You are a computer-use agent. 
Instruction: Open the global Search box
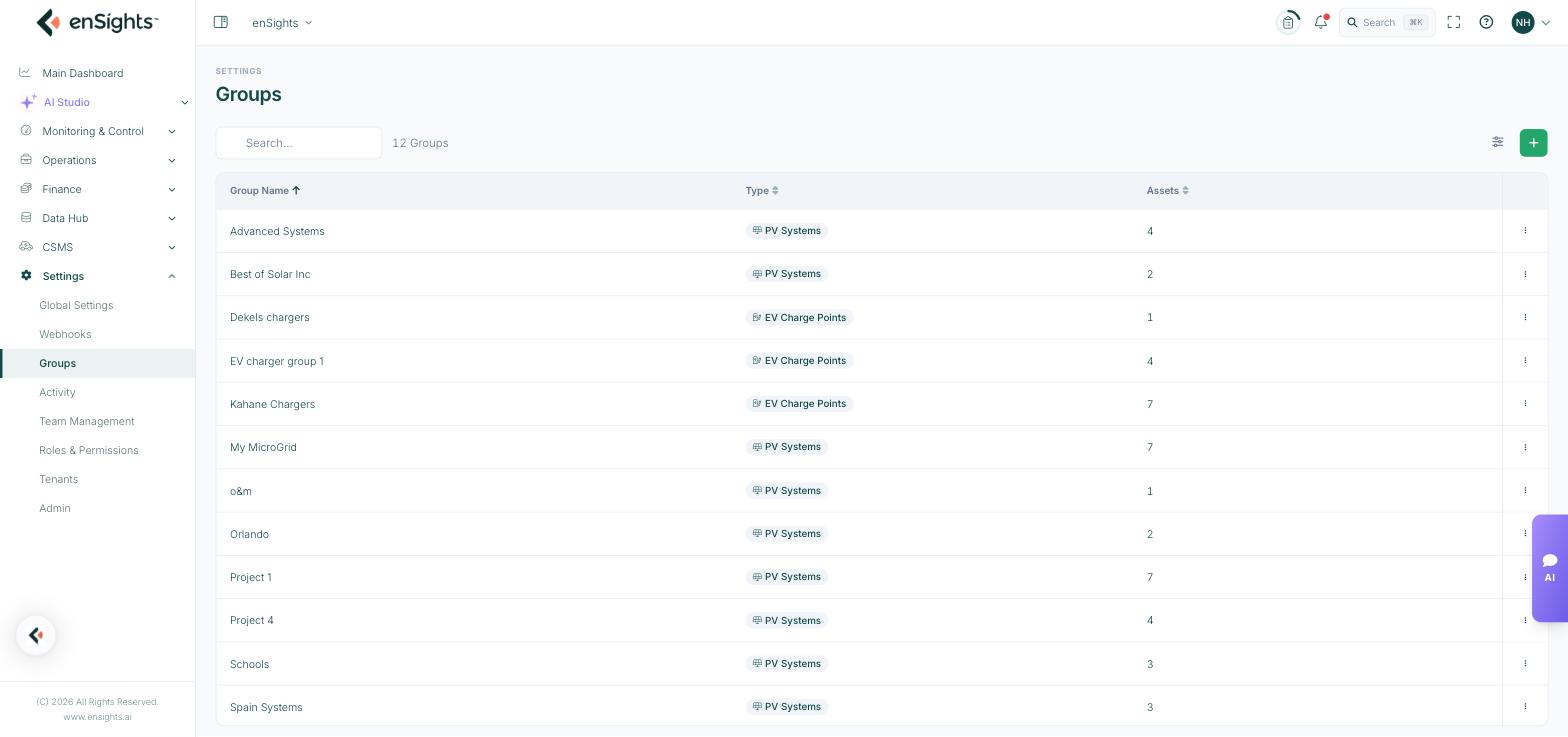1387,22
